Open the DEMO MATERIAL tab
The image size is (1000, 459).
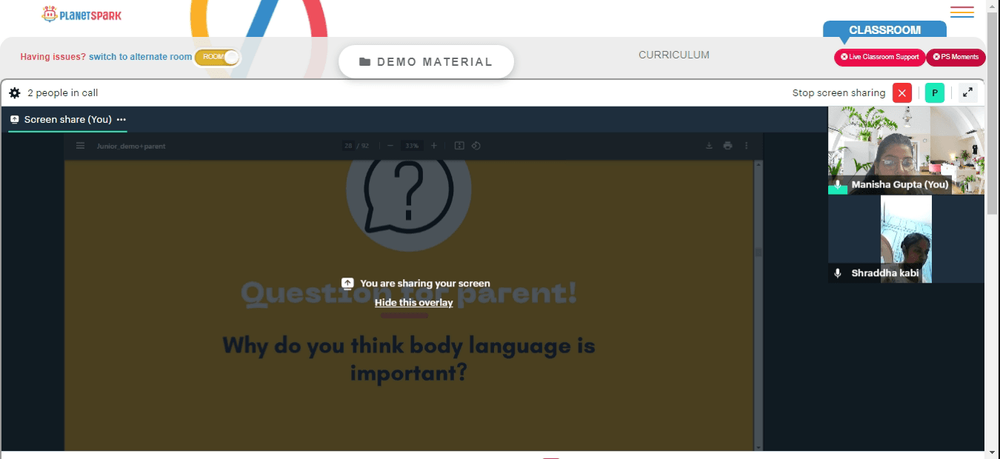[426, 62]
